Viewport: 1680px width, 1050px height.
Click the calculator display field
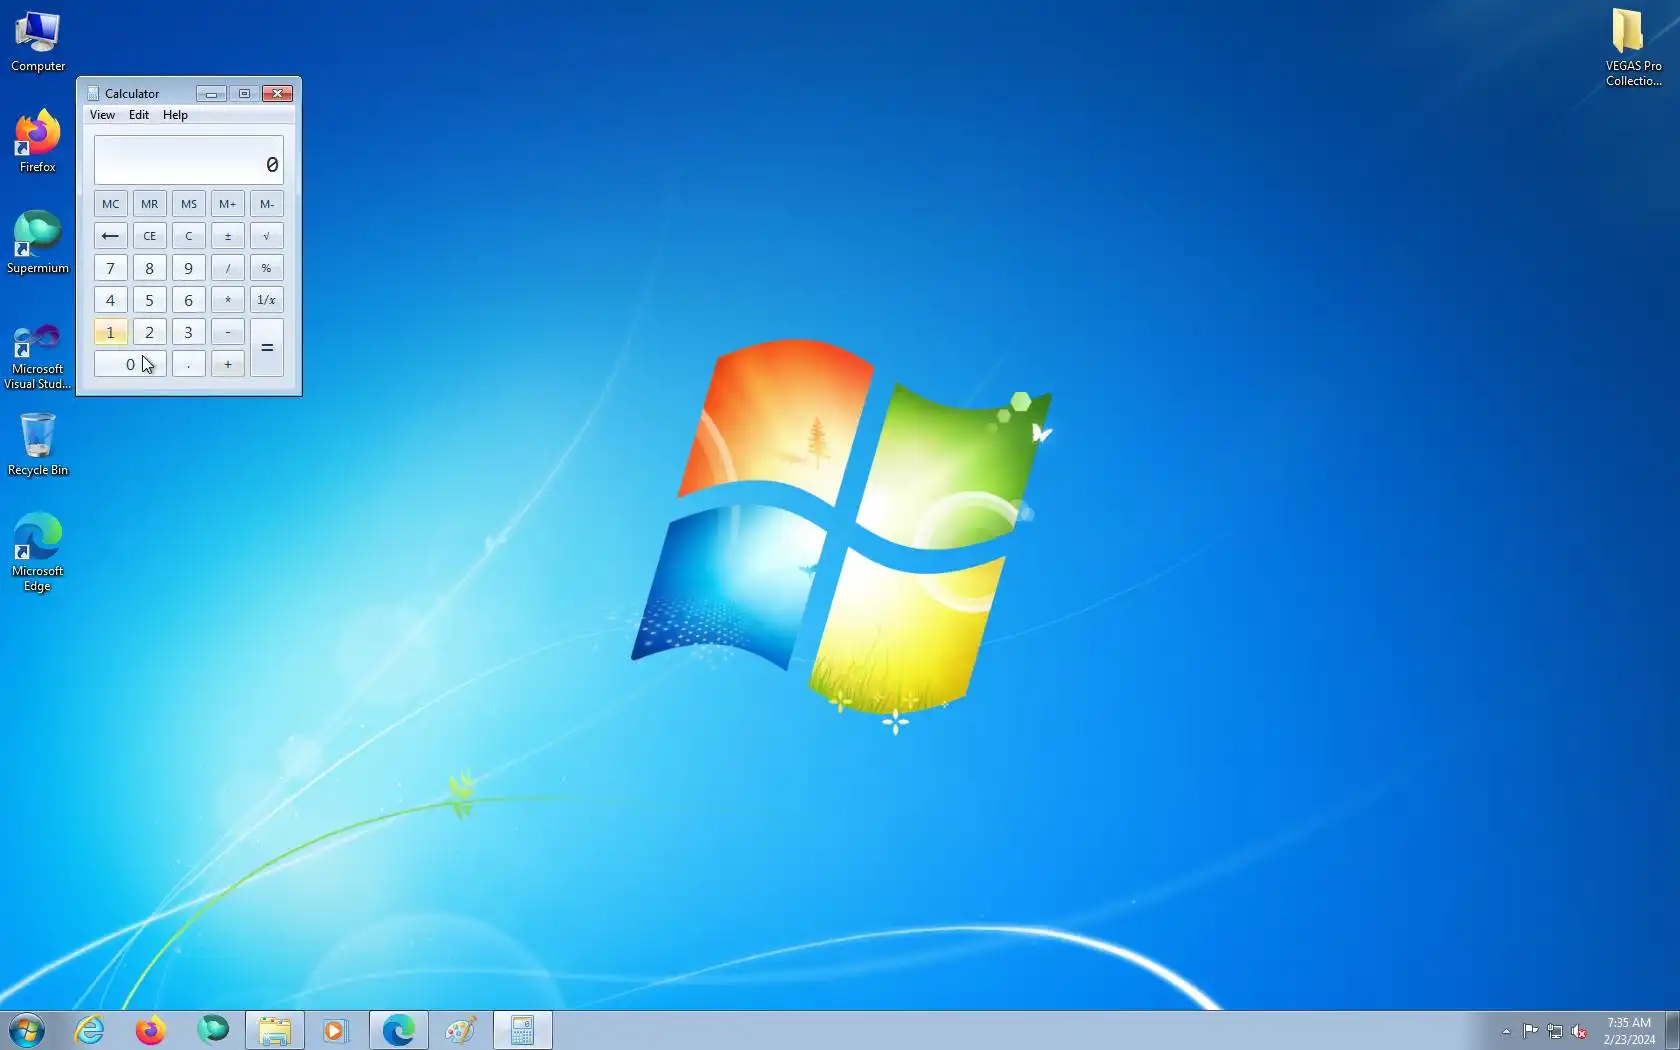(x=189, y=160)
